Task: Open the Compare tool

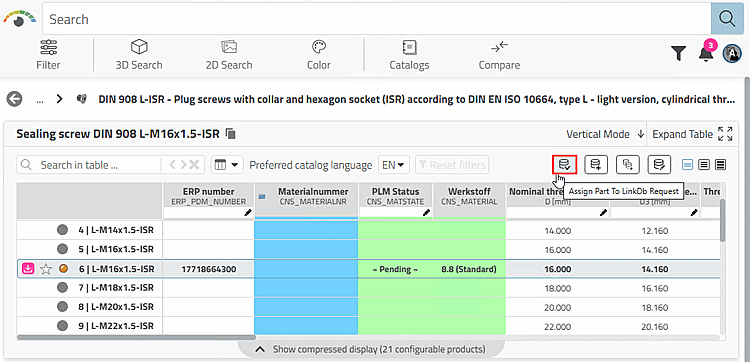Action: pos(499,55)
